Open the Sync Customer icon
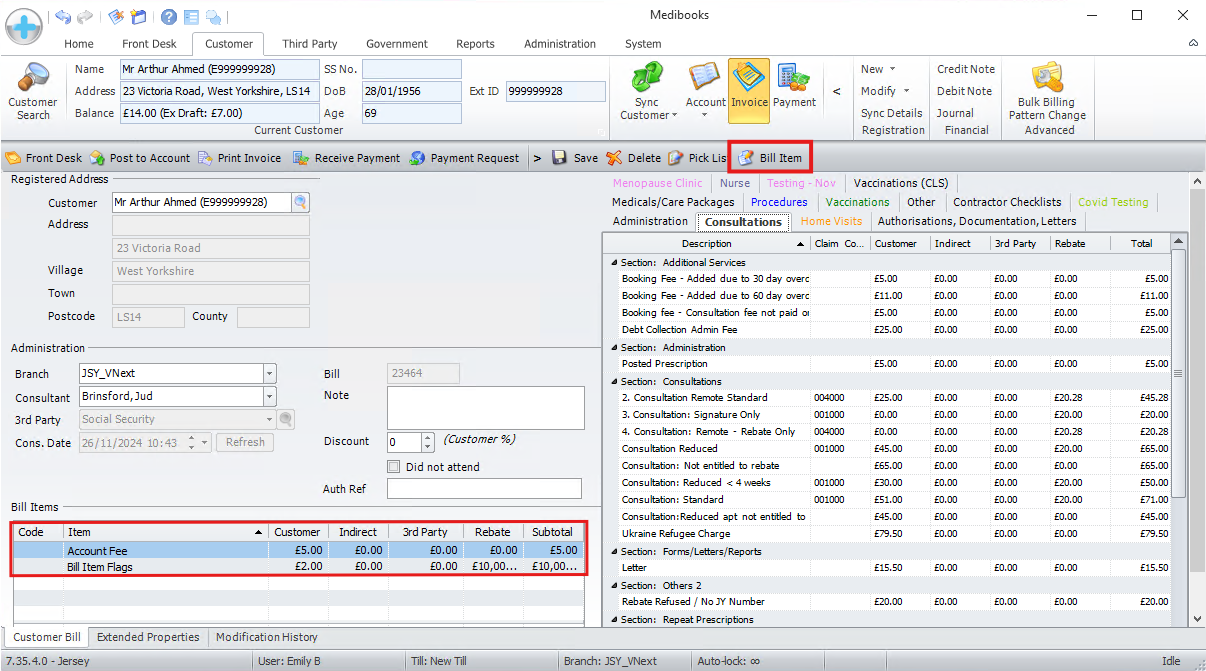This screenshot has width=1206, height=671. point(647,78)
